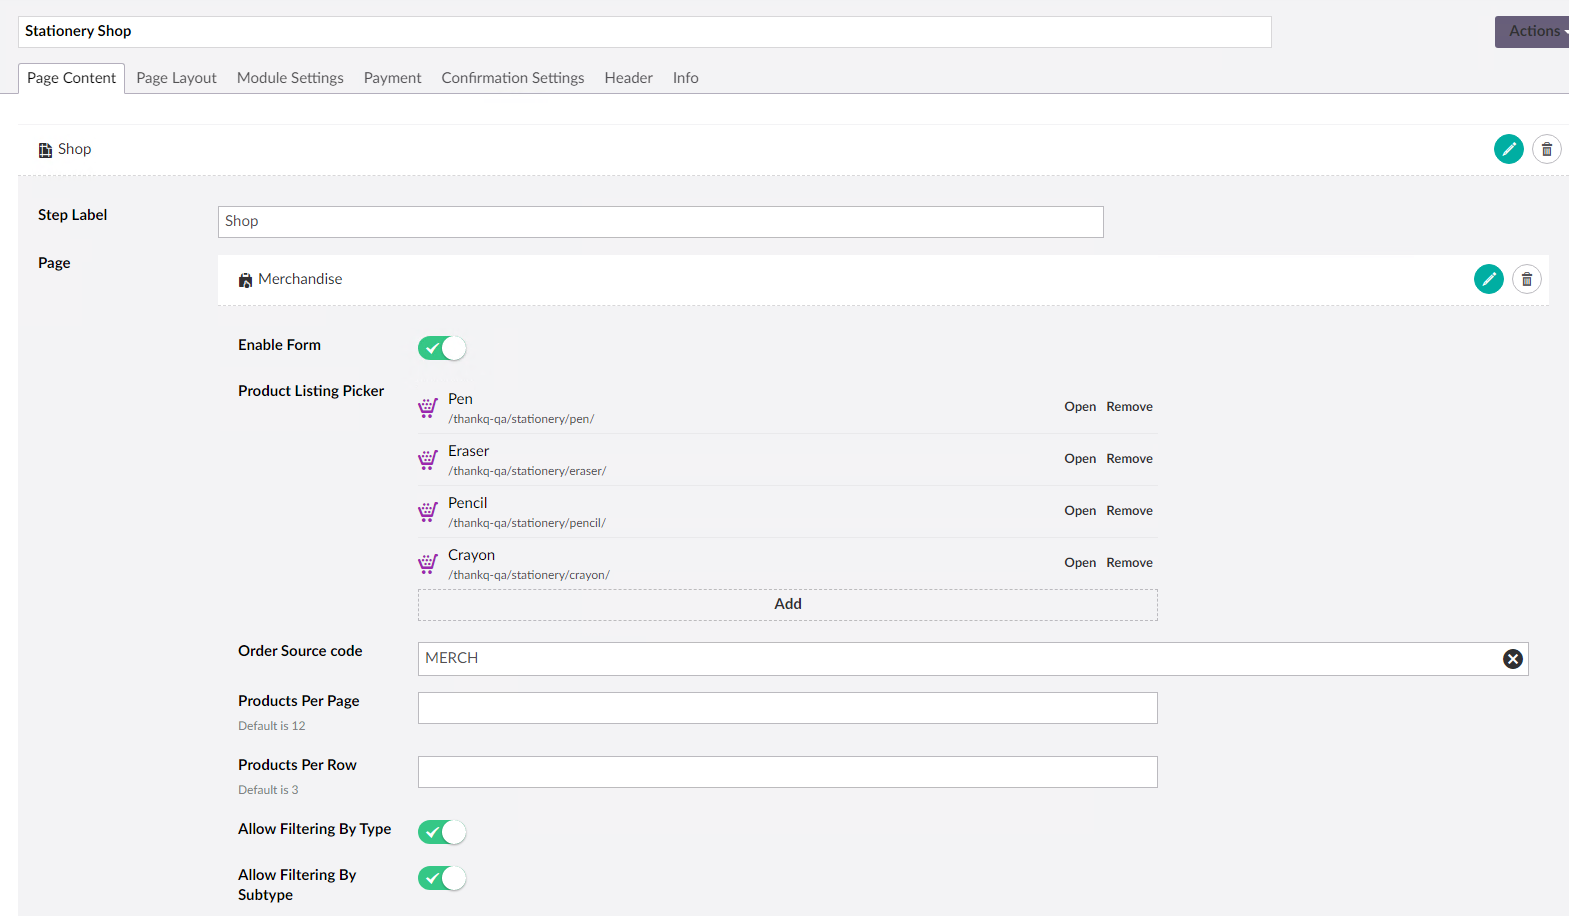
Task: Open the Eraser product listing
Action: point(1079,459)
